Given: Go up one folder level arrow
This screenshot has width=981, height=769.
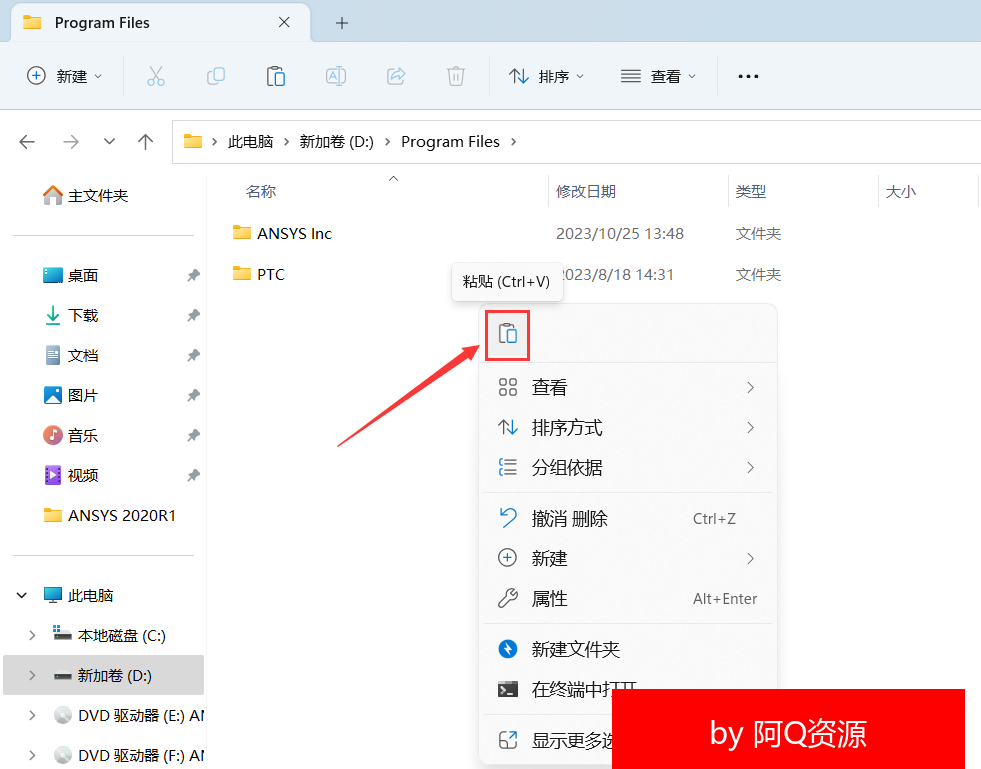Looking at the screenshot, I should (x=145, y=142).
